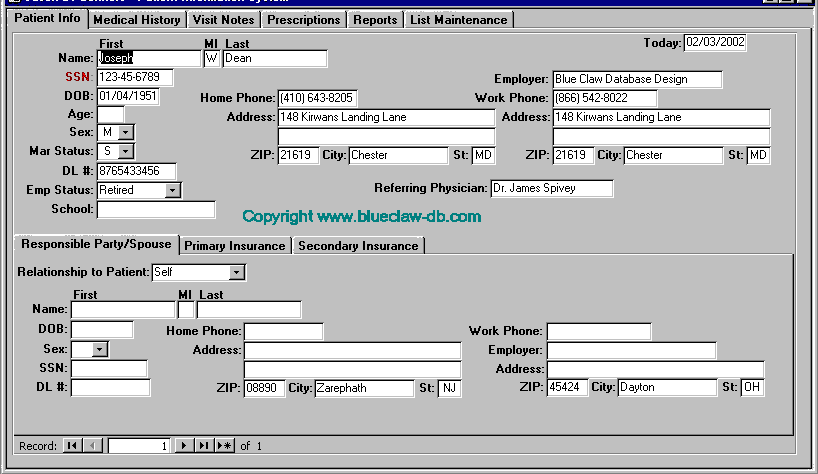Click the home Address line one field
The height and width of the screenshot is (474, 818).
coord(387,117)
